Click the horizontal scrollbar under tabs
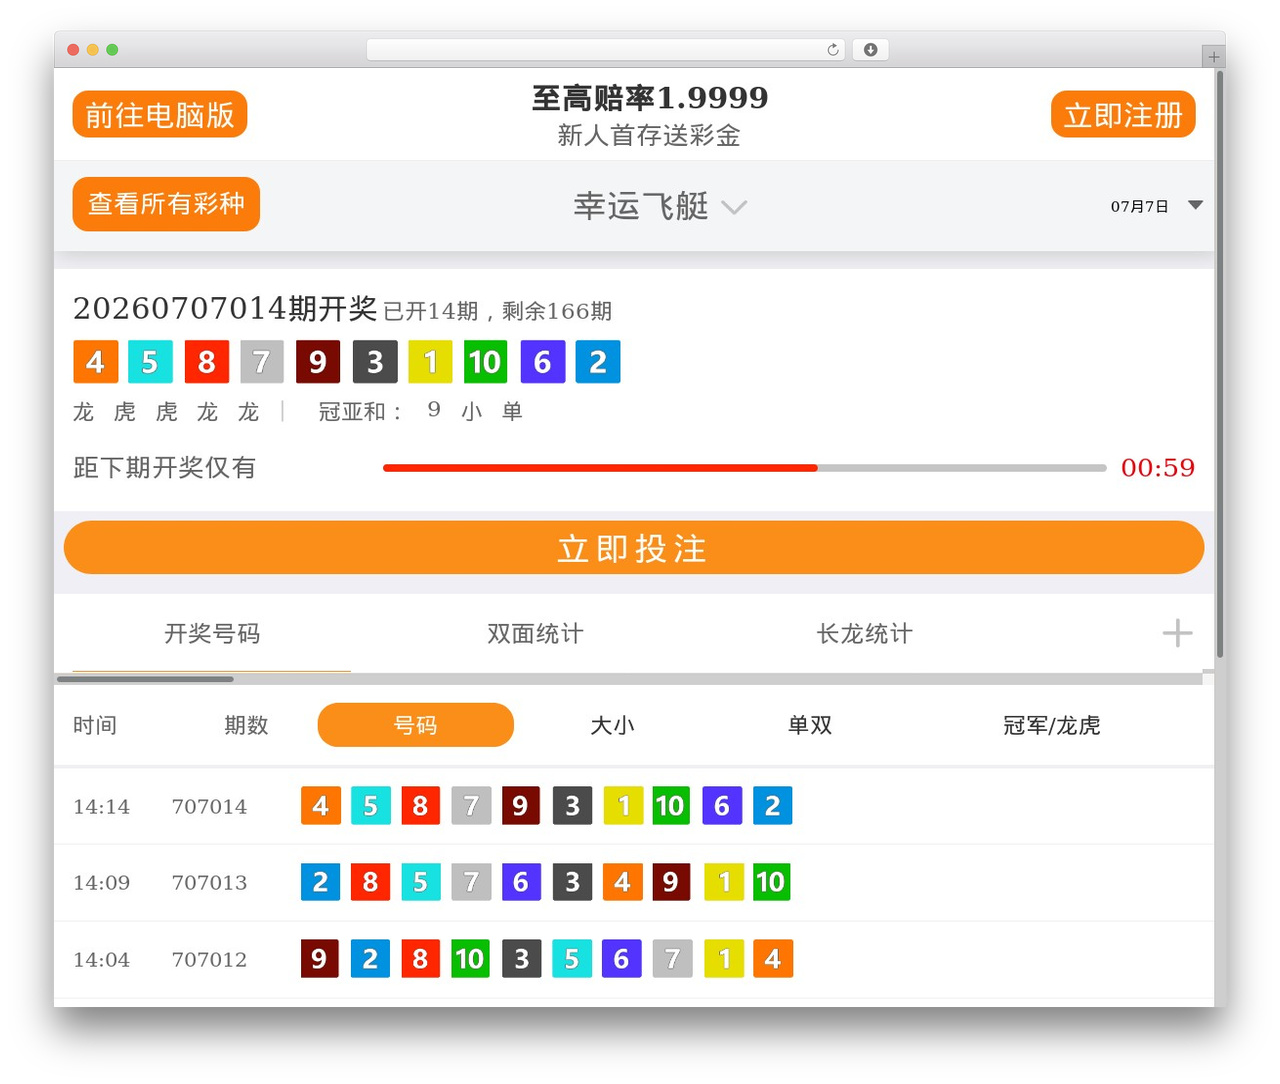The width and height of the screenshot is (1280, 1084). (146, 679)
